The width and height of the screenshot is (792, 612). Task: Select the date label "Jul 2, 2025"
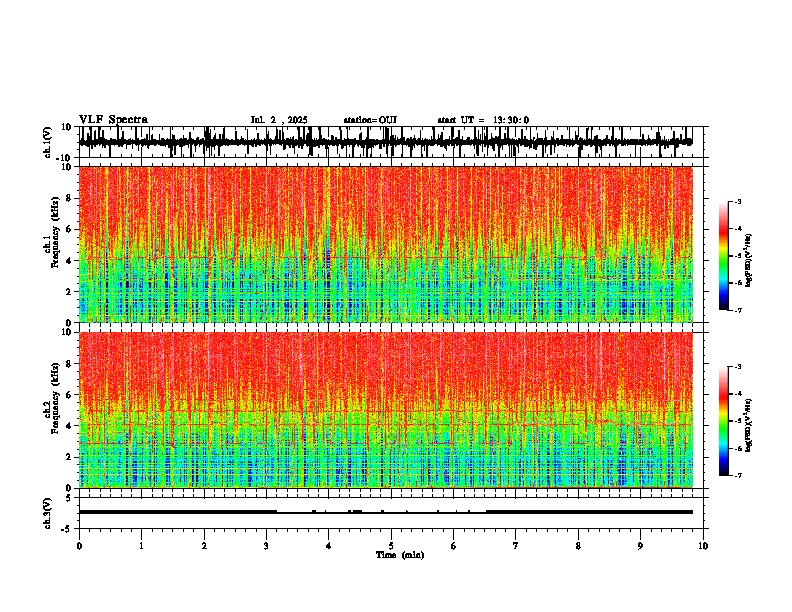(279, 120)
